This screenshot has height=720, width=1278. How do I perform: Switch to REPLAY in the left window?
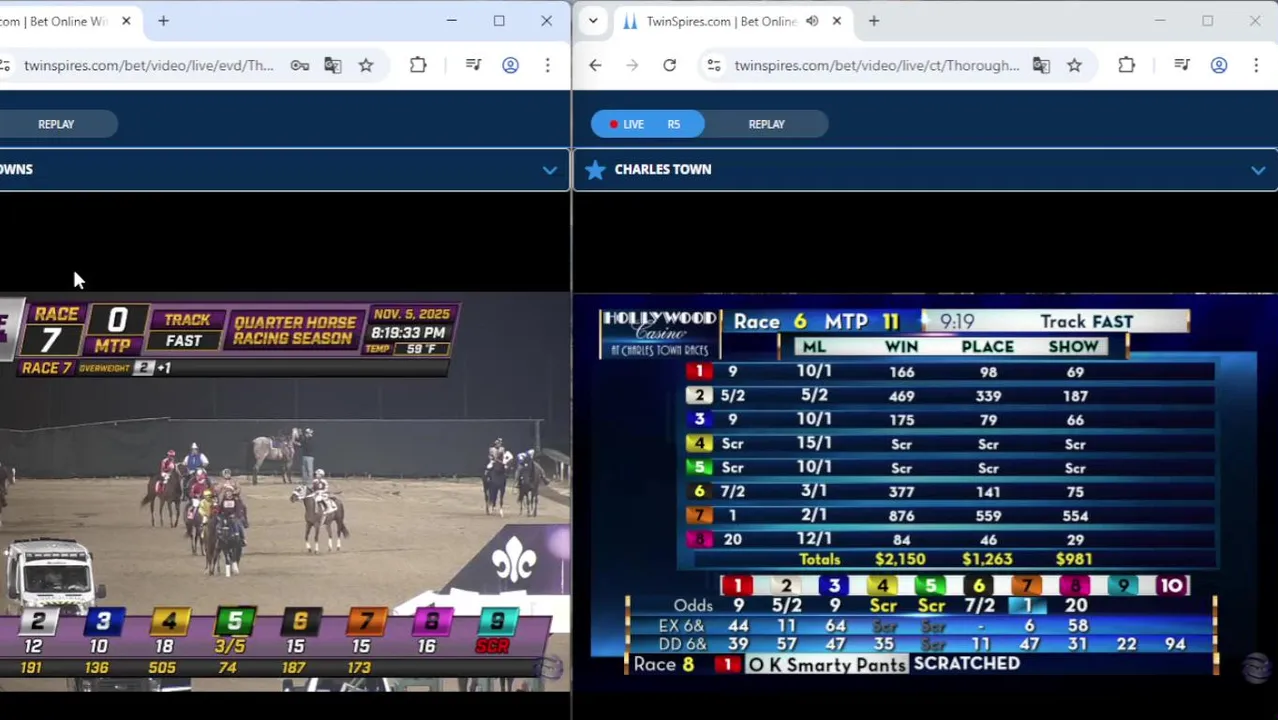tap(56, 124)
